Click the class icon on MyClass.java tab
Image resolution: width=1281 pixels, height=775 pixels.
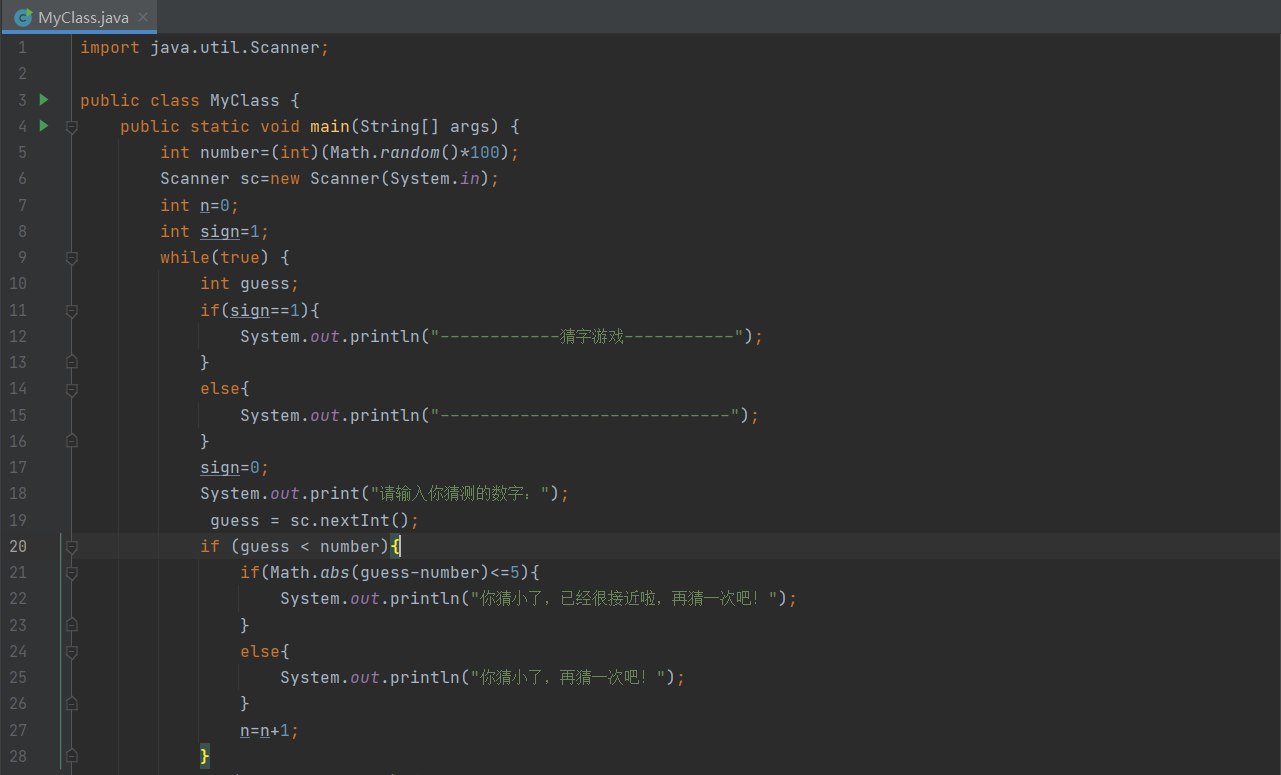pos(22,18)
